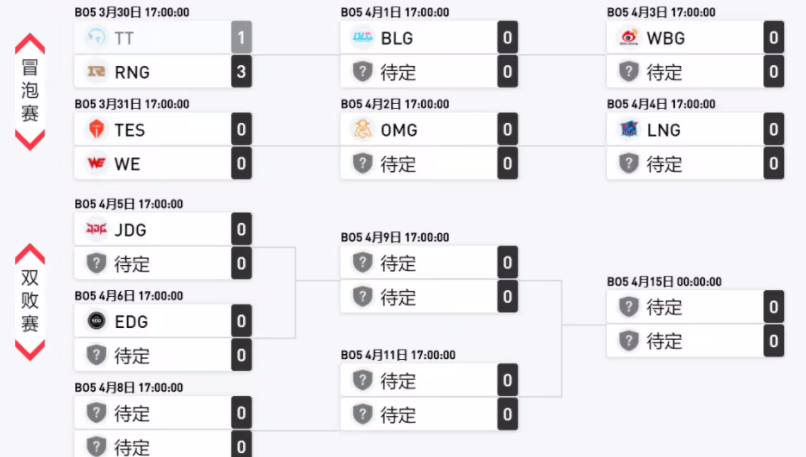Switch to the 双败赛 stage label

coord(30,301)
